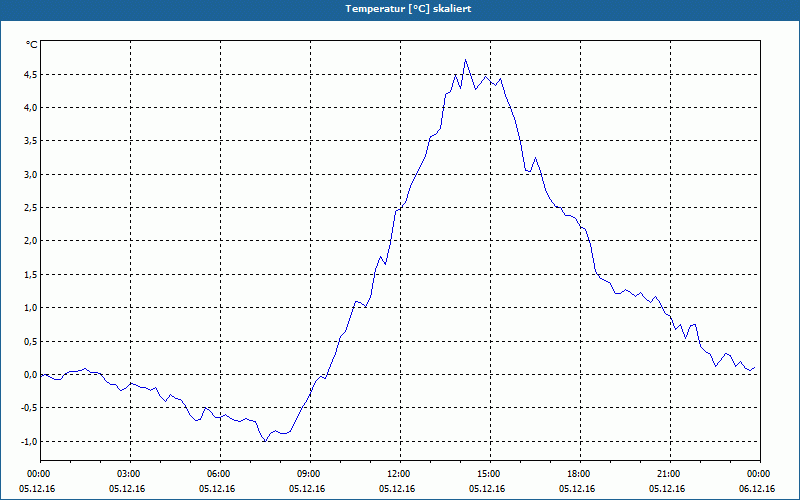Screen dimensions: 800x500
Task: Click the 0,0 y-axis label
Action: click(x=31, y=374)
